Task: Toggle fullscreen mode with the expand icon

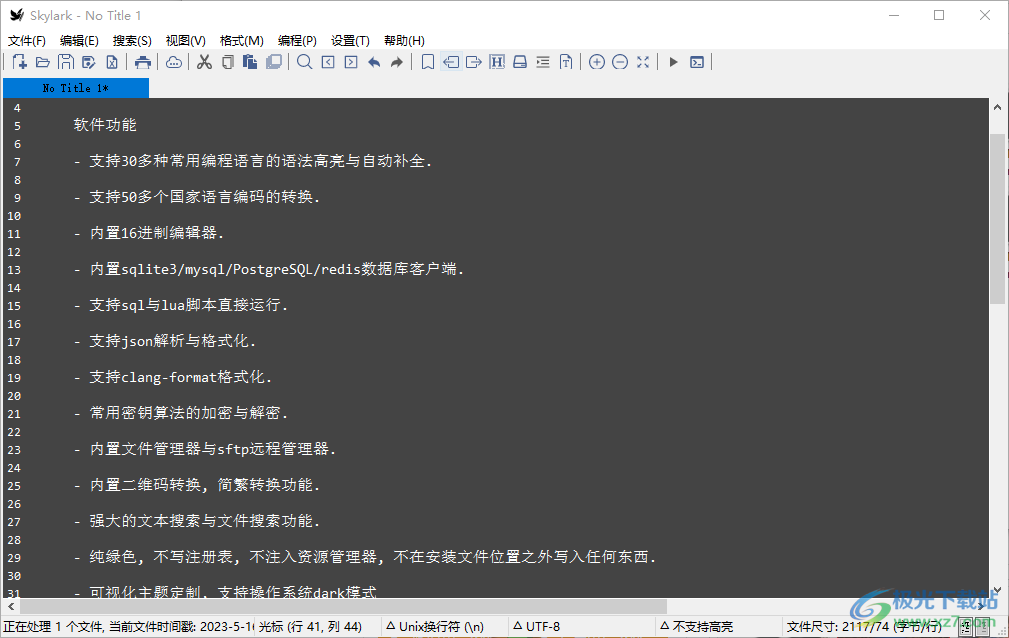Action: point(643,61)
